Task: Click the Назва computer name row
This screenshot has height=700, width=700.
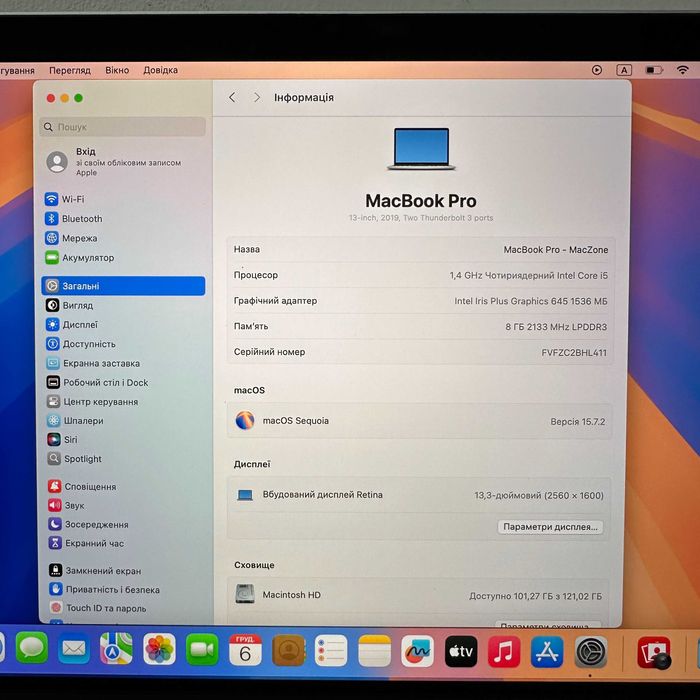Action: [420, 250]
